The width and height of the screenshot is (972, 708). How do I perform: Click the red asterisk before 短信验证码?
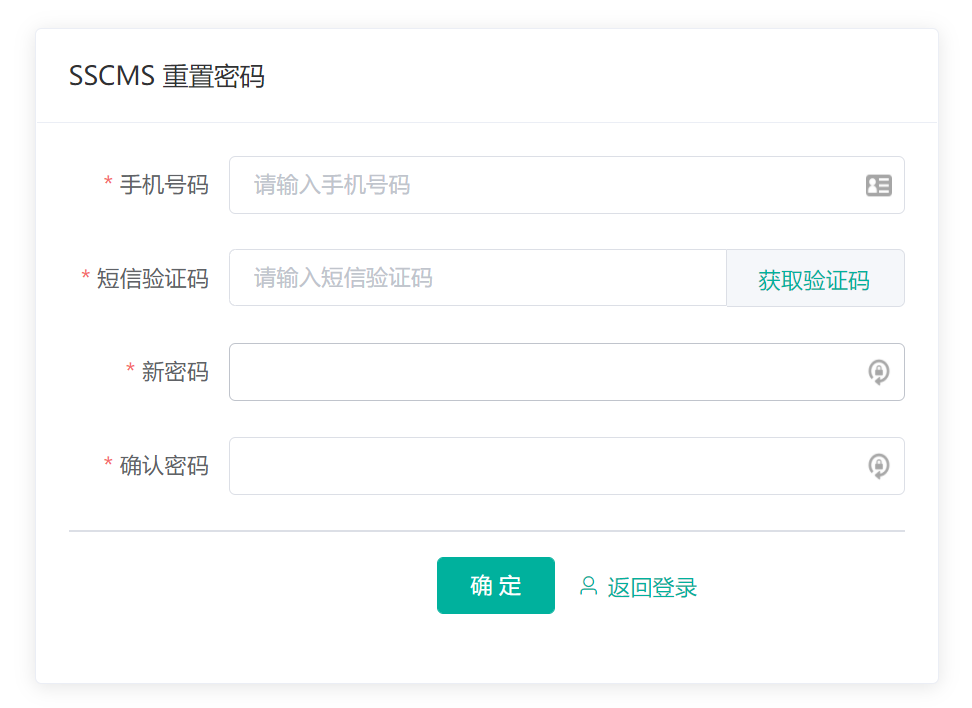pyautogui.click(x=86, y=277)
